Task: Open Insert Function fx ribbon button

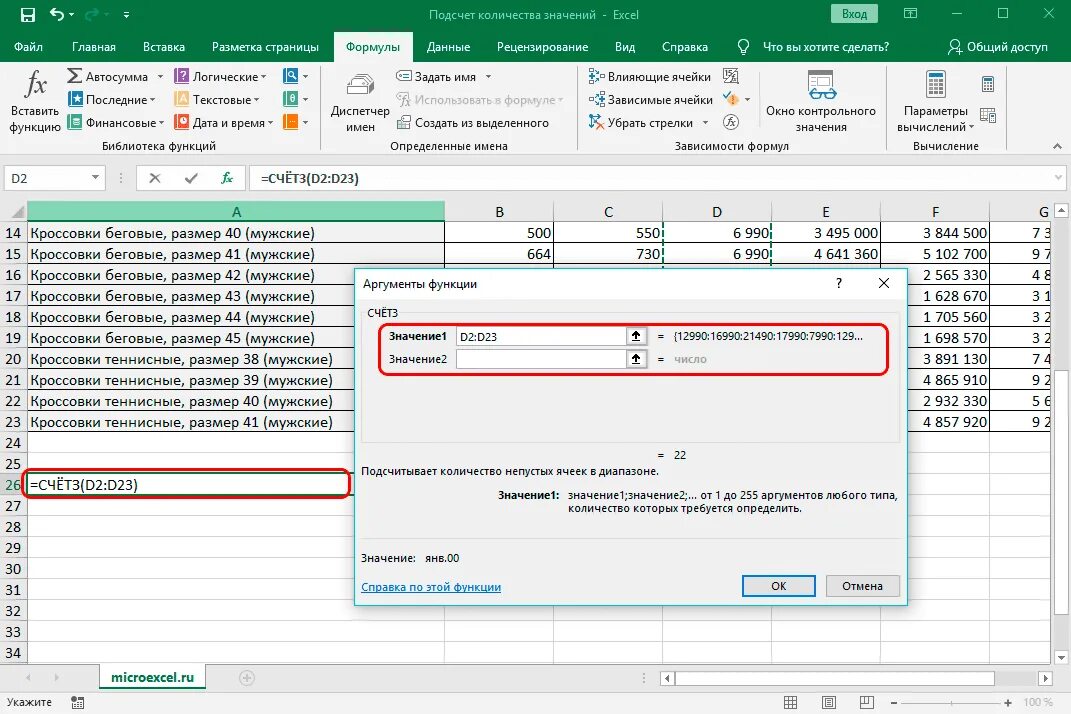Action: [x=35, y=100]
